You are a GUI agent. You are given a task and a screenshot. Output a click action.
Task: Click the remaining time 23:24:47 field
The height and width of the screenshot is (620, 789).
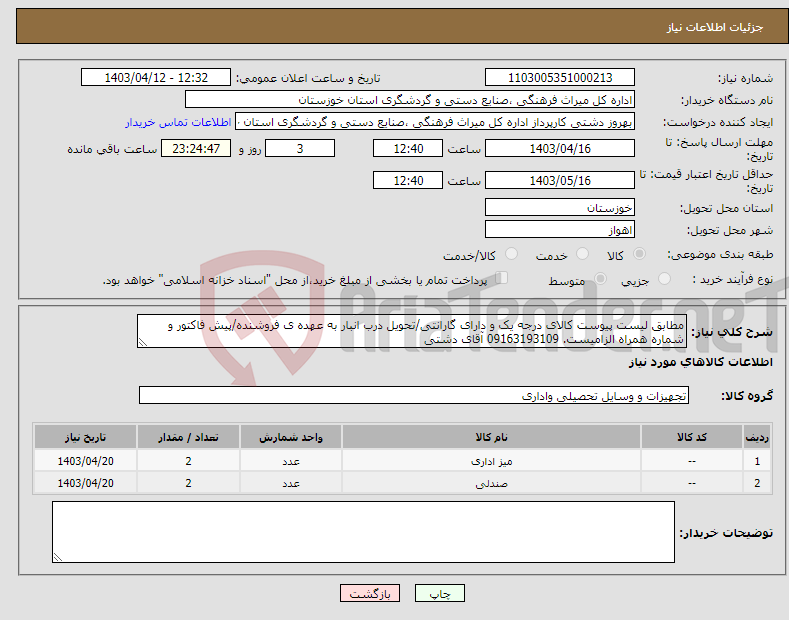196,148
